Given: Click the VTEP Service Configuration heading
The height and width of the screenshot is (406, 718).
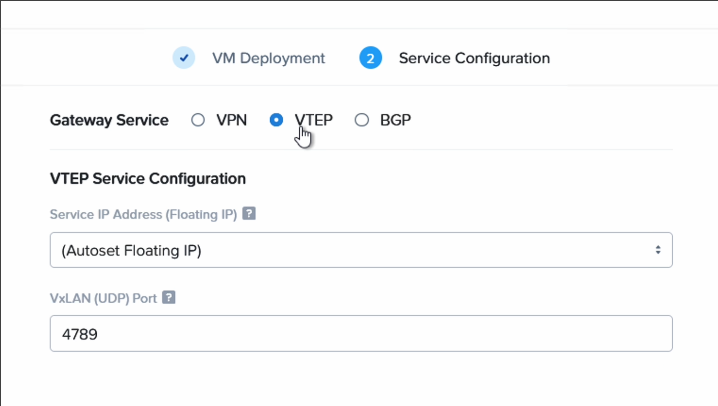Looking at the screenshot, I should [147, 179].
